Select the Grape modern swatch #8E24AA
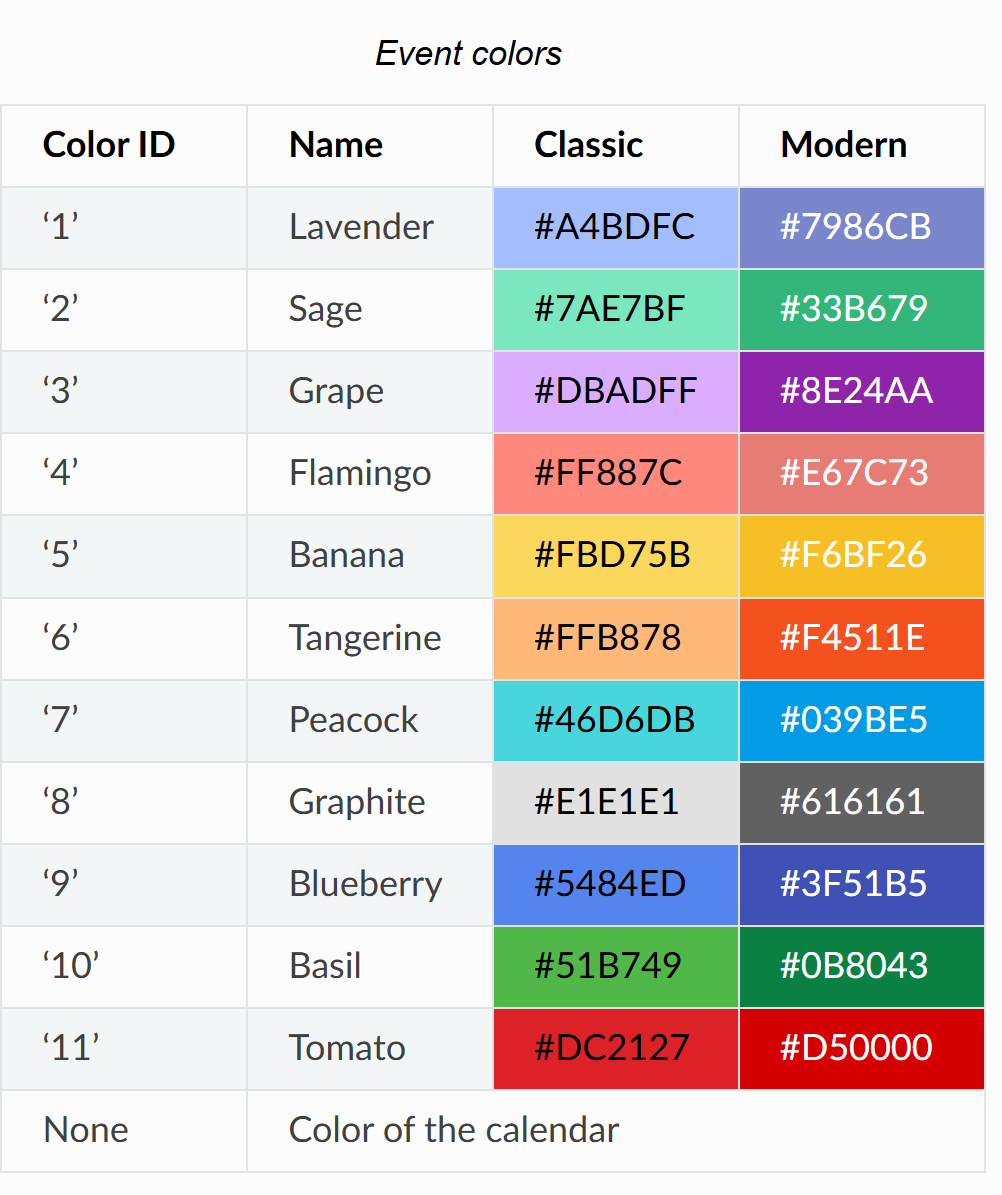Viewport: 1002px width, 1195px height. point(861,391)
